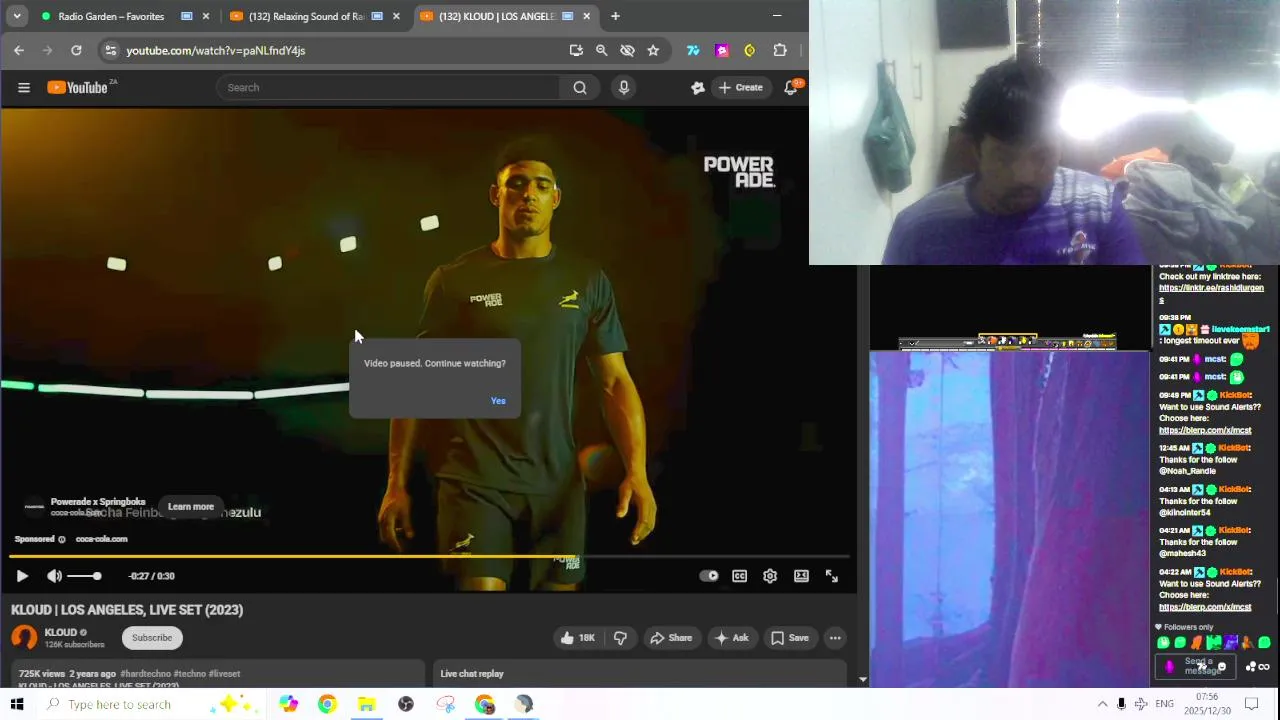Viewport: 1280px width, 720px height.
Task: Click the zoom magnifier icon in address bar
Action: click(601, 50)
